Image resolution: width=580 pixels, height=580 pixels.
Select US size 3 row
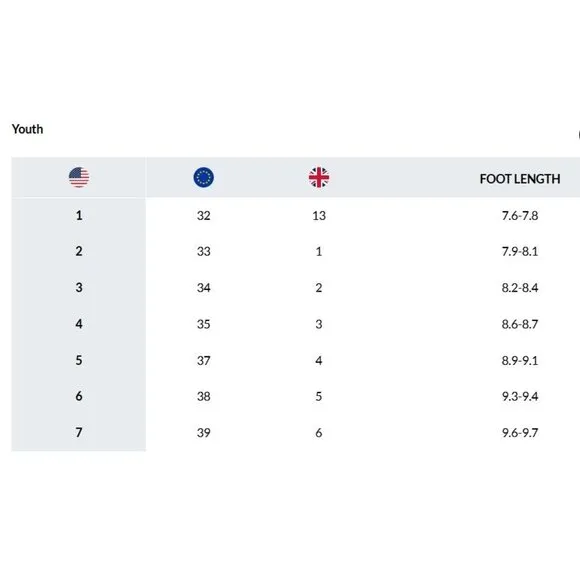296,288
